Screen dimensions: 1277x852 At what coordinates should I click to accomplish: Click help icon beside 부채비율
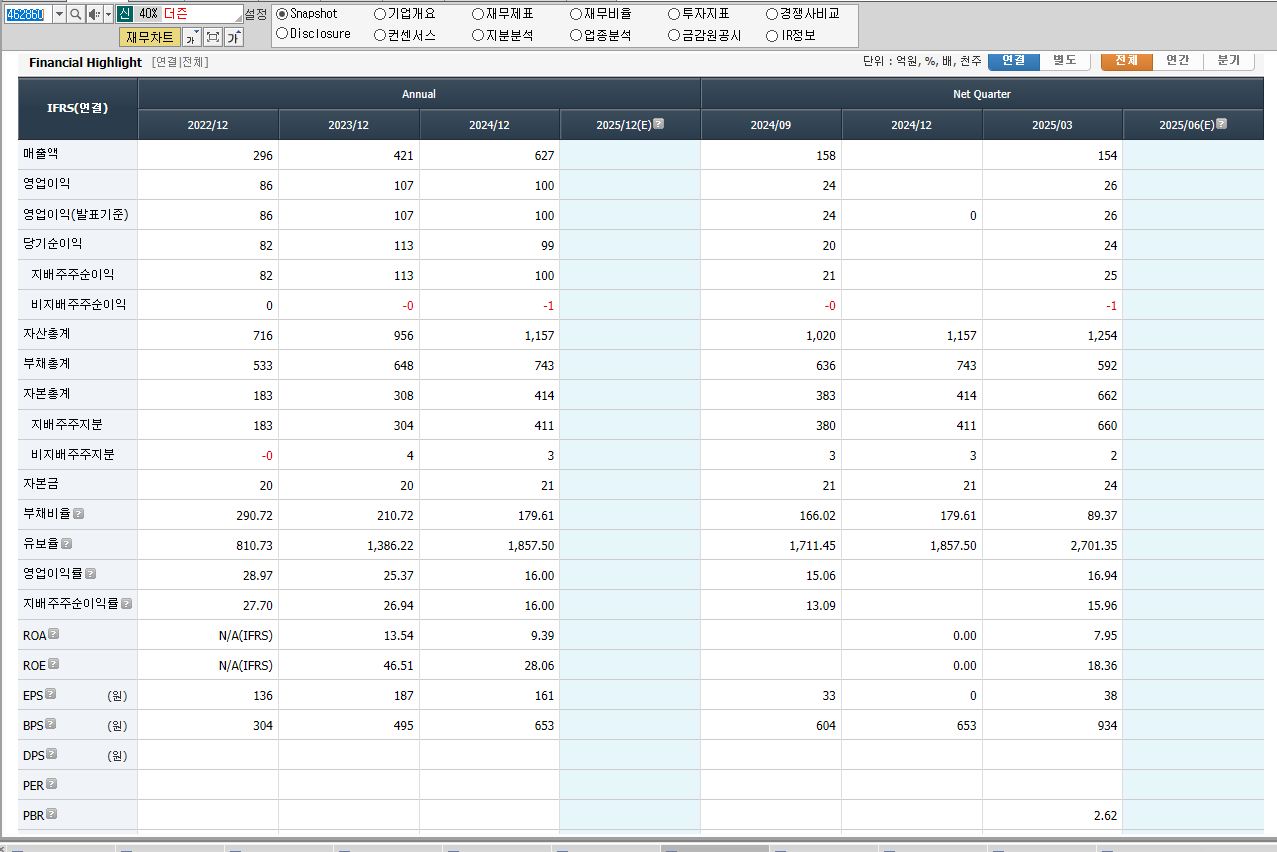pos(78,514)
